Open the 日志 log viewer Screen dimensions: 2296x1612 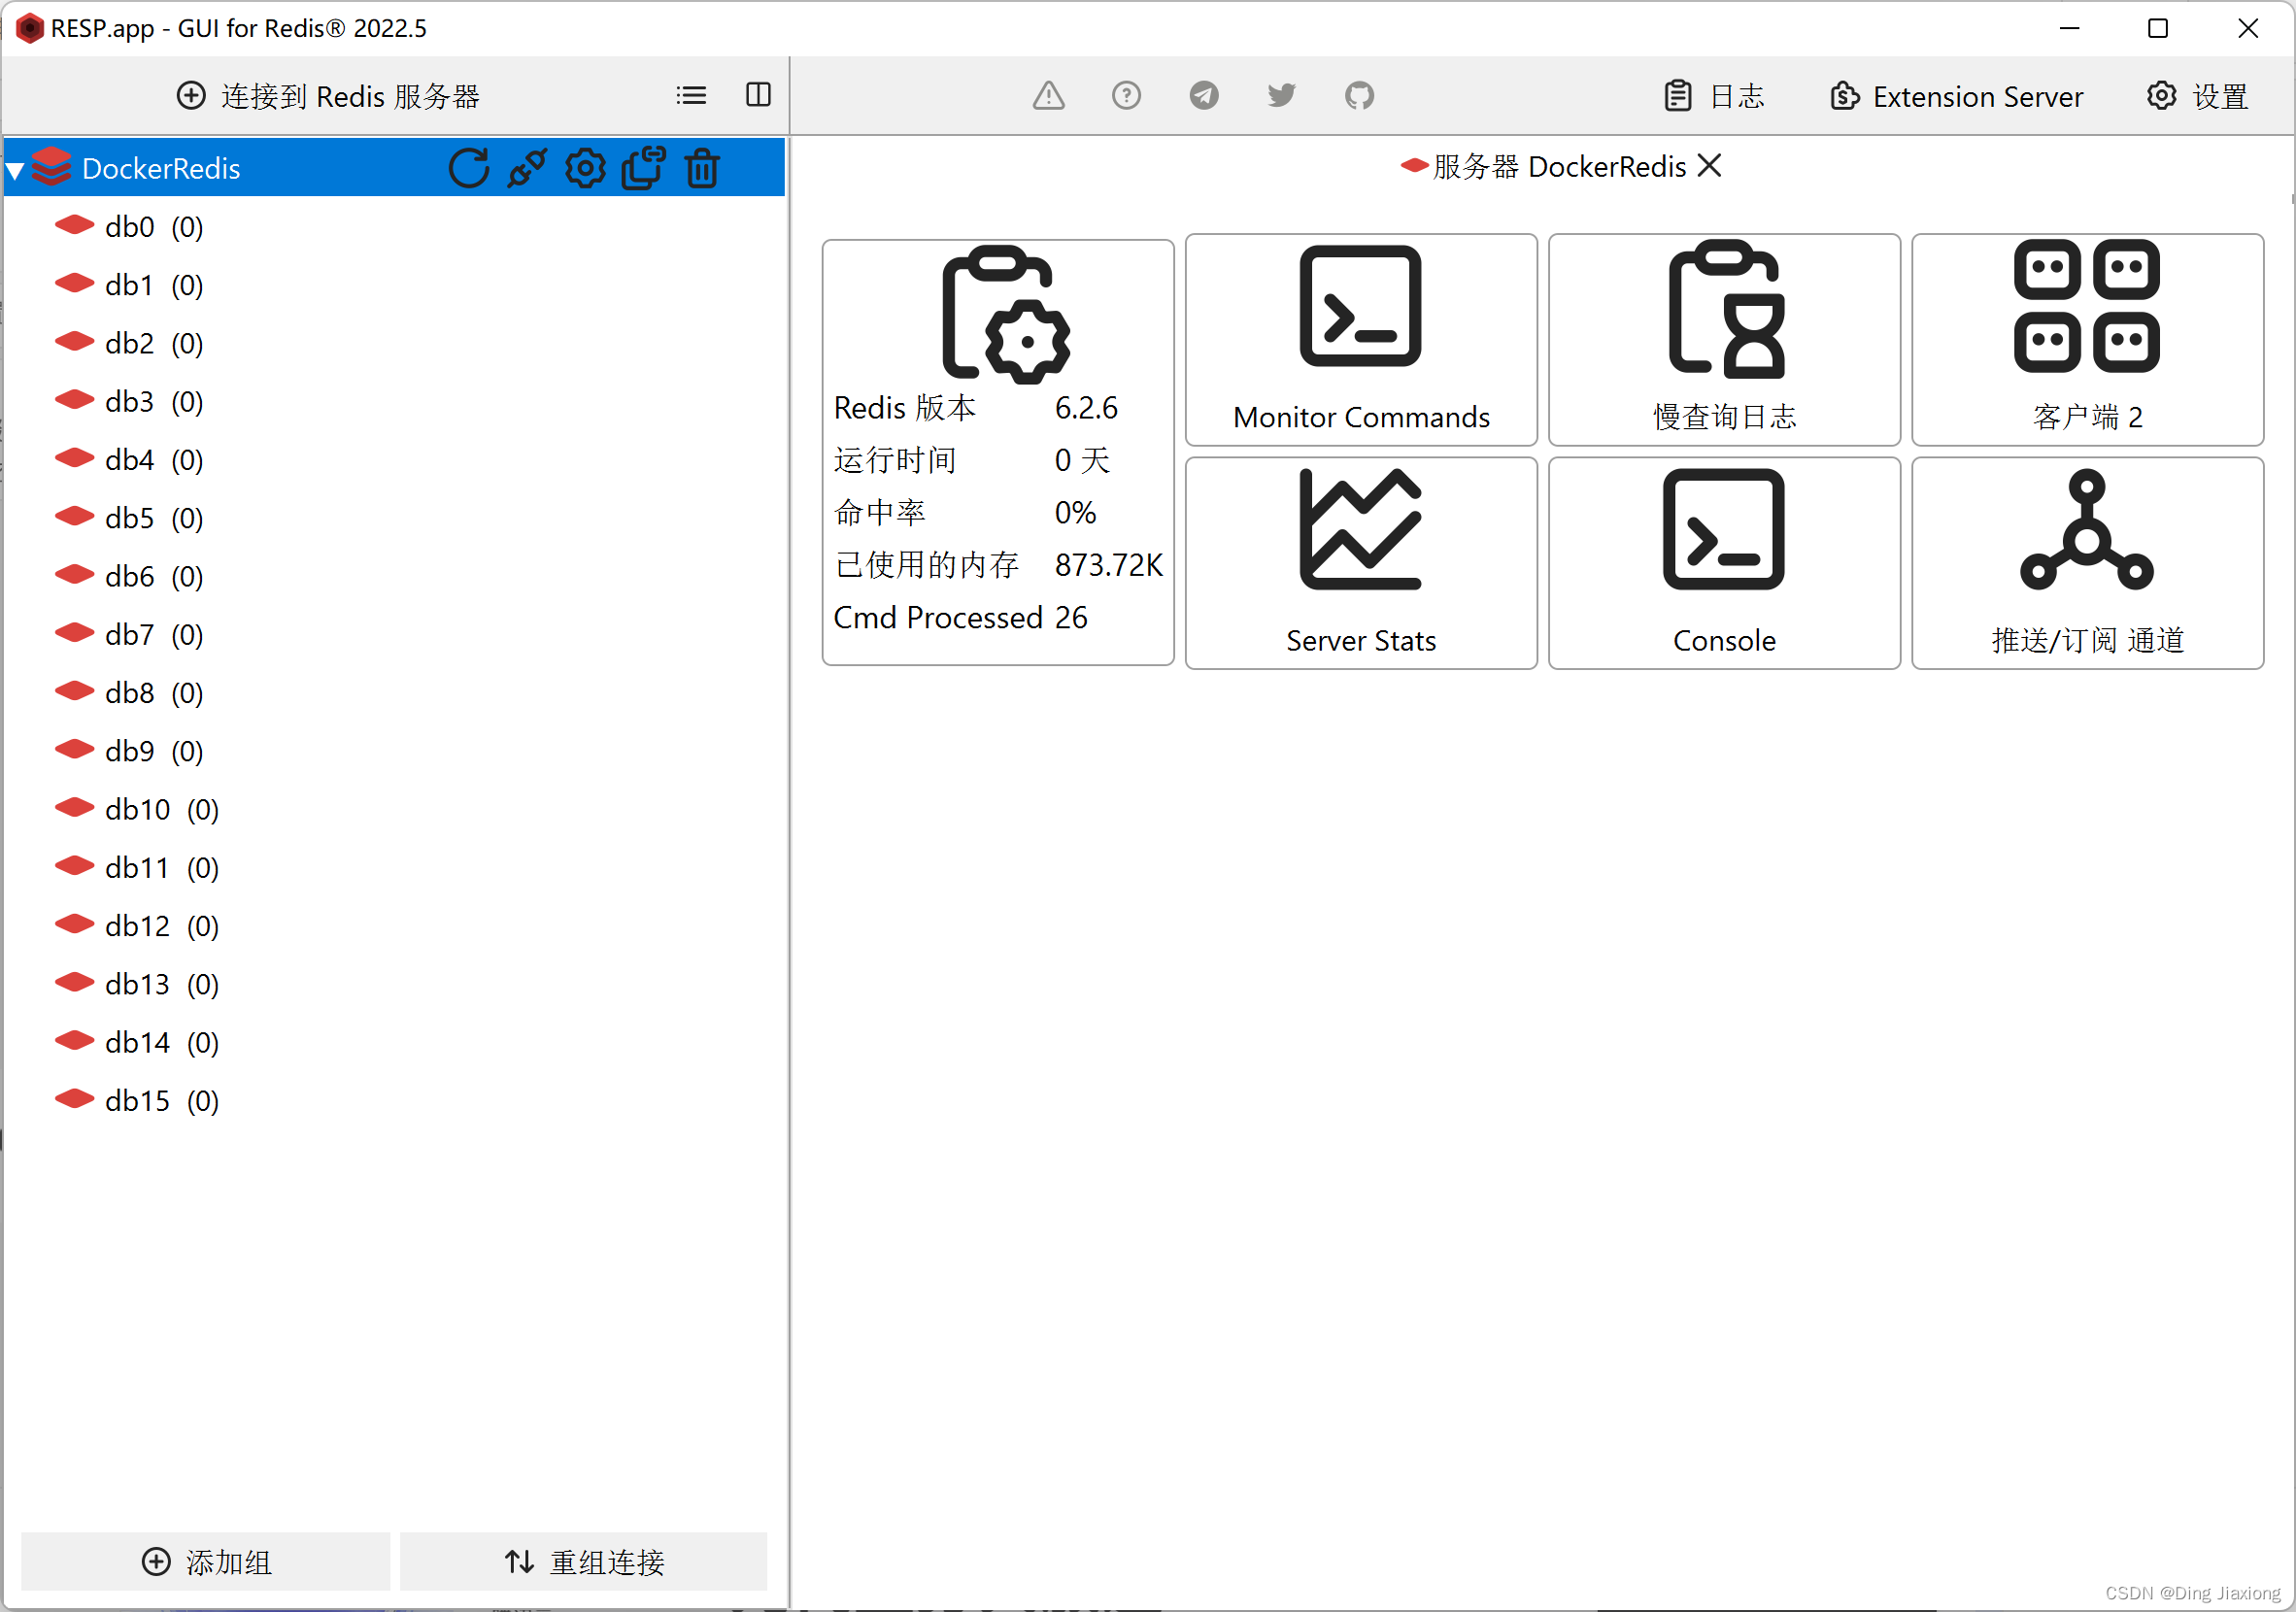coord(1714,96)
